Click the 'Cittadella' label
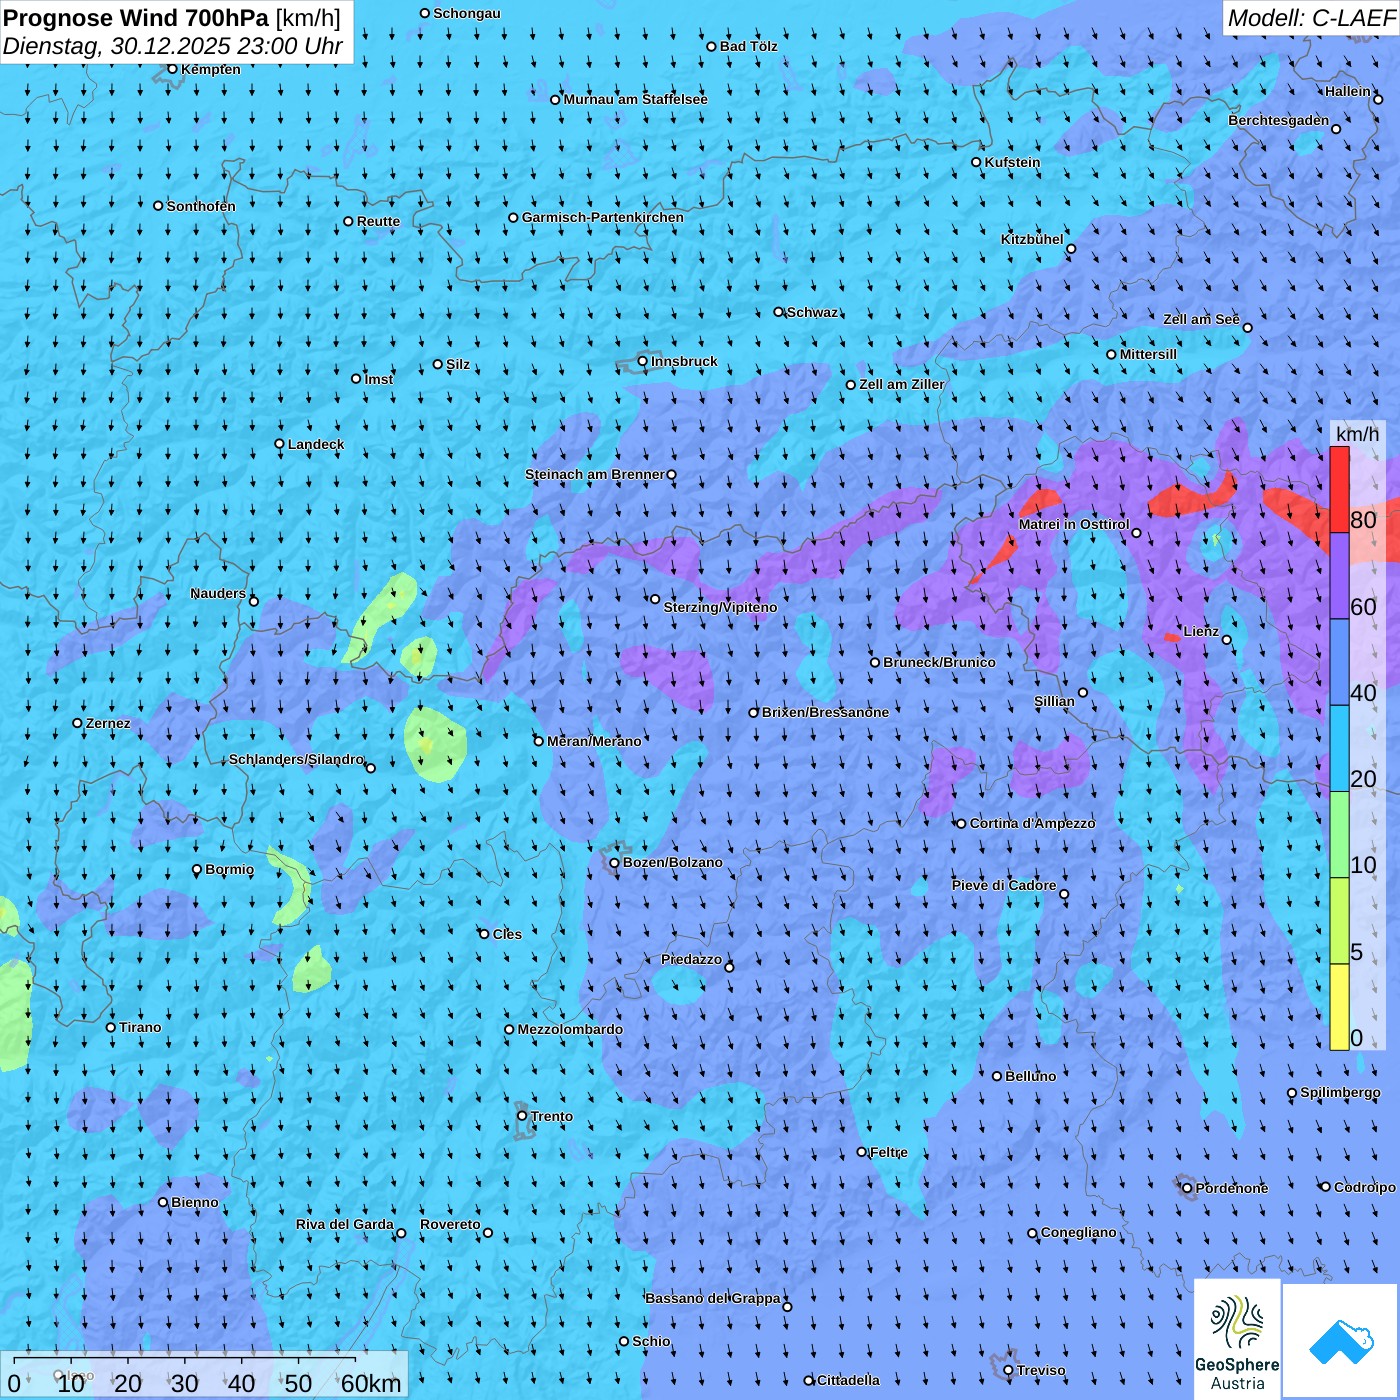 [x=848, y=1380]
